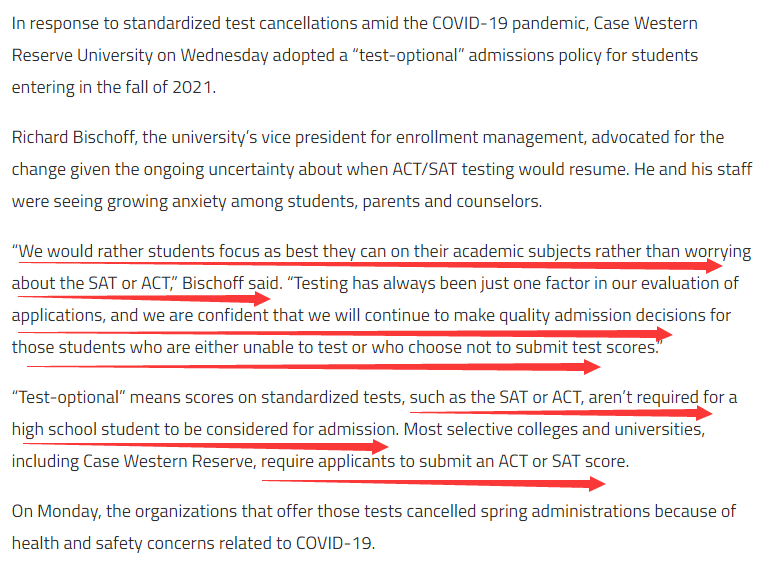Screen dimensions: 782x570
Task: Click the red arrow under "aren't required for a"
Action: pos(560,411)
